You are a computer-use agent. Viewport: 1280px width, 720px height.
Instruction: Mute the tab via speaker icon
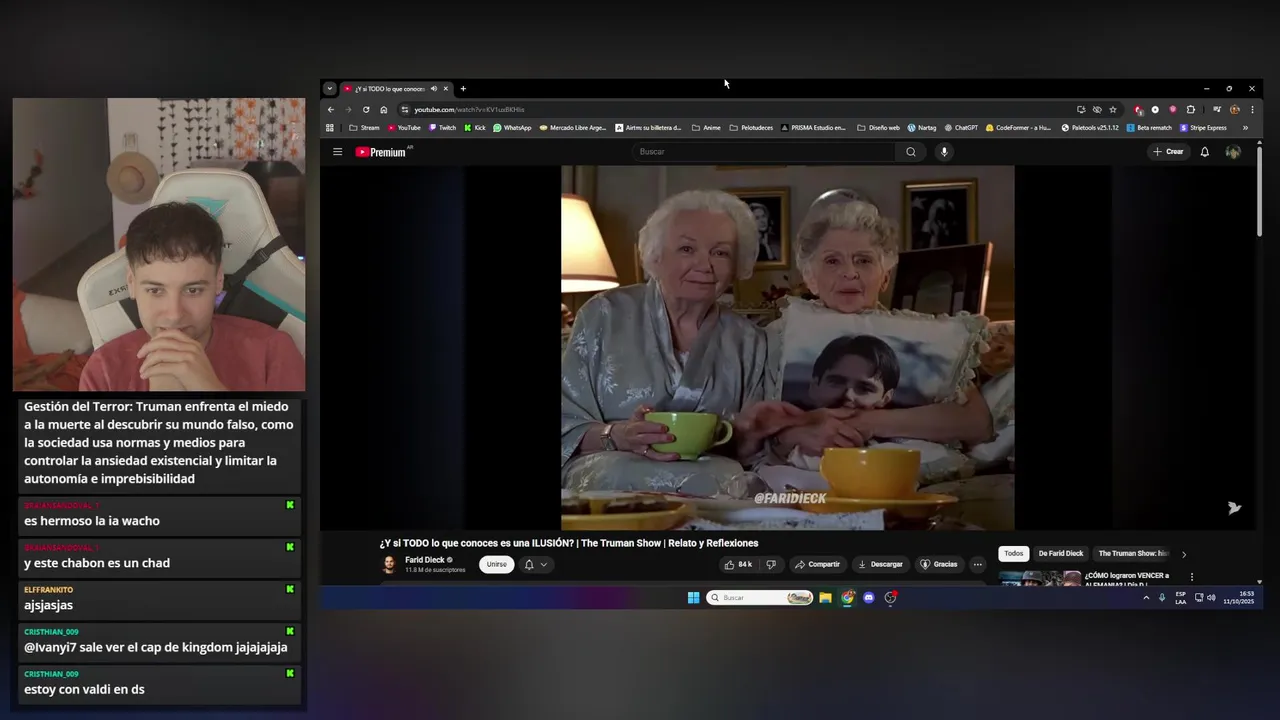(433, 89)
